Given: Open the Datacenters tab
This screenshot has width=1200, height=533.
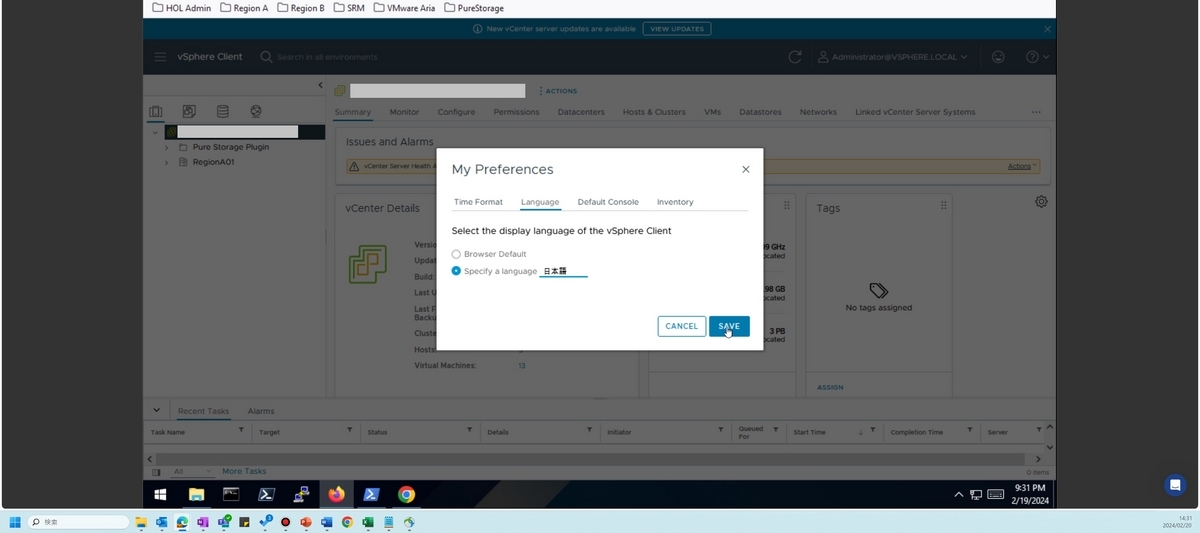Looking at the screenshot, I should click(581, 112).
